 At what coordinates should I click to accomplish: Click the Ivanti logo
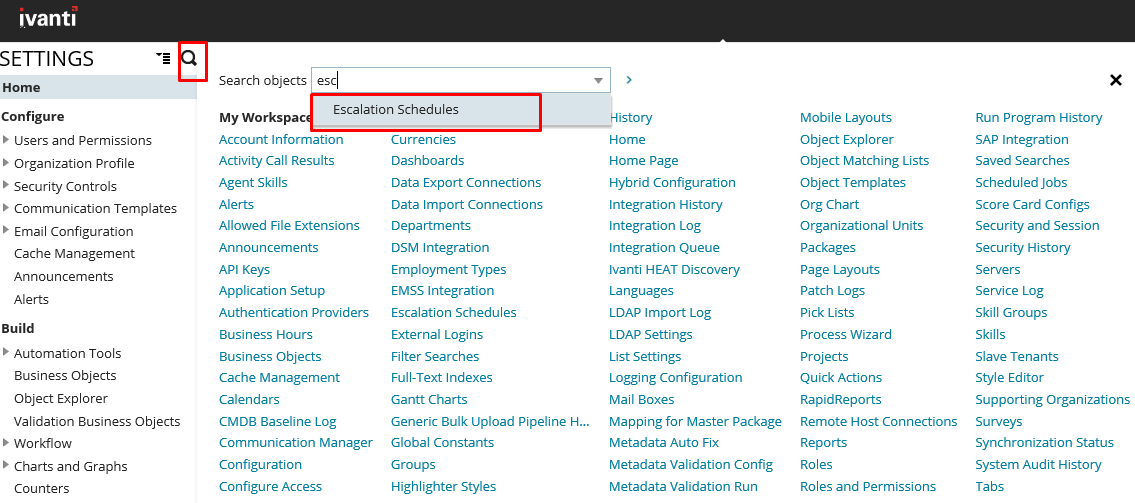tap(48, 17)
